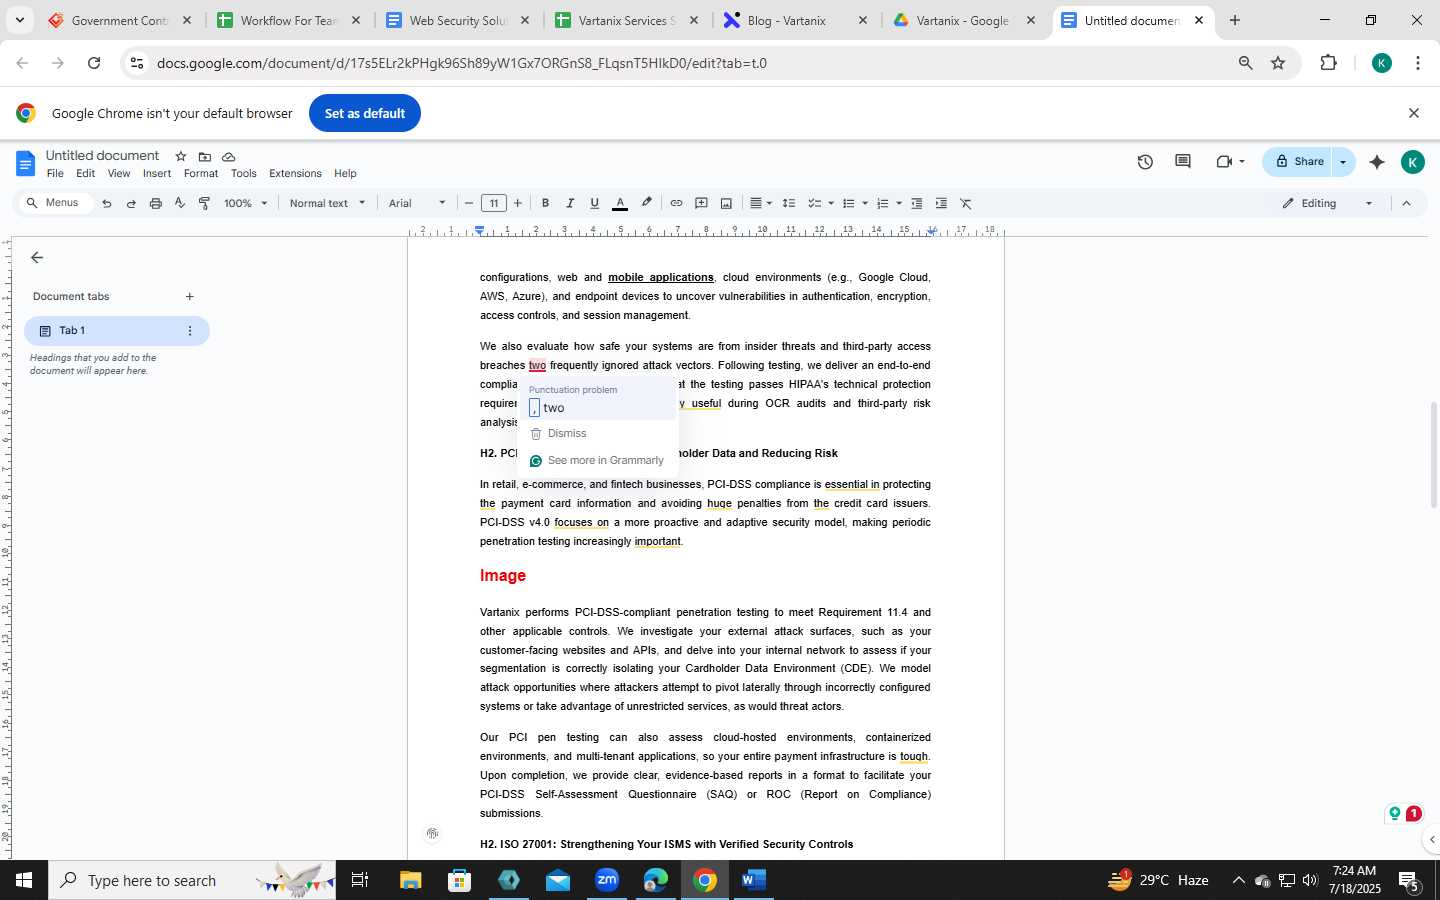Open the Editing mode dropdown
1440x900 pixels.
1328,203
